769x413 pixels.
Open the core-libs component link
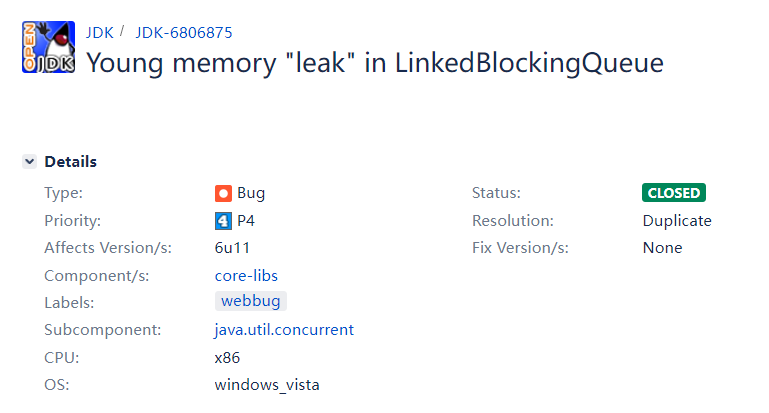click(x=246, y=275)
